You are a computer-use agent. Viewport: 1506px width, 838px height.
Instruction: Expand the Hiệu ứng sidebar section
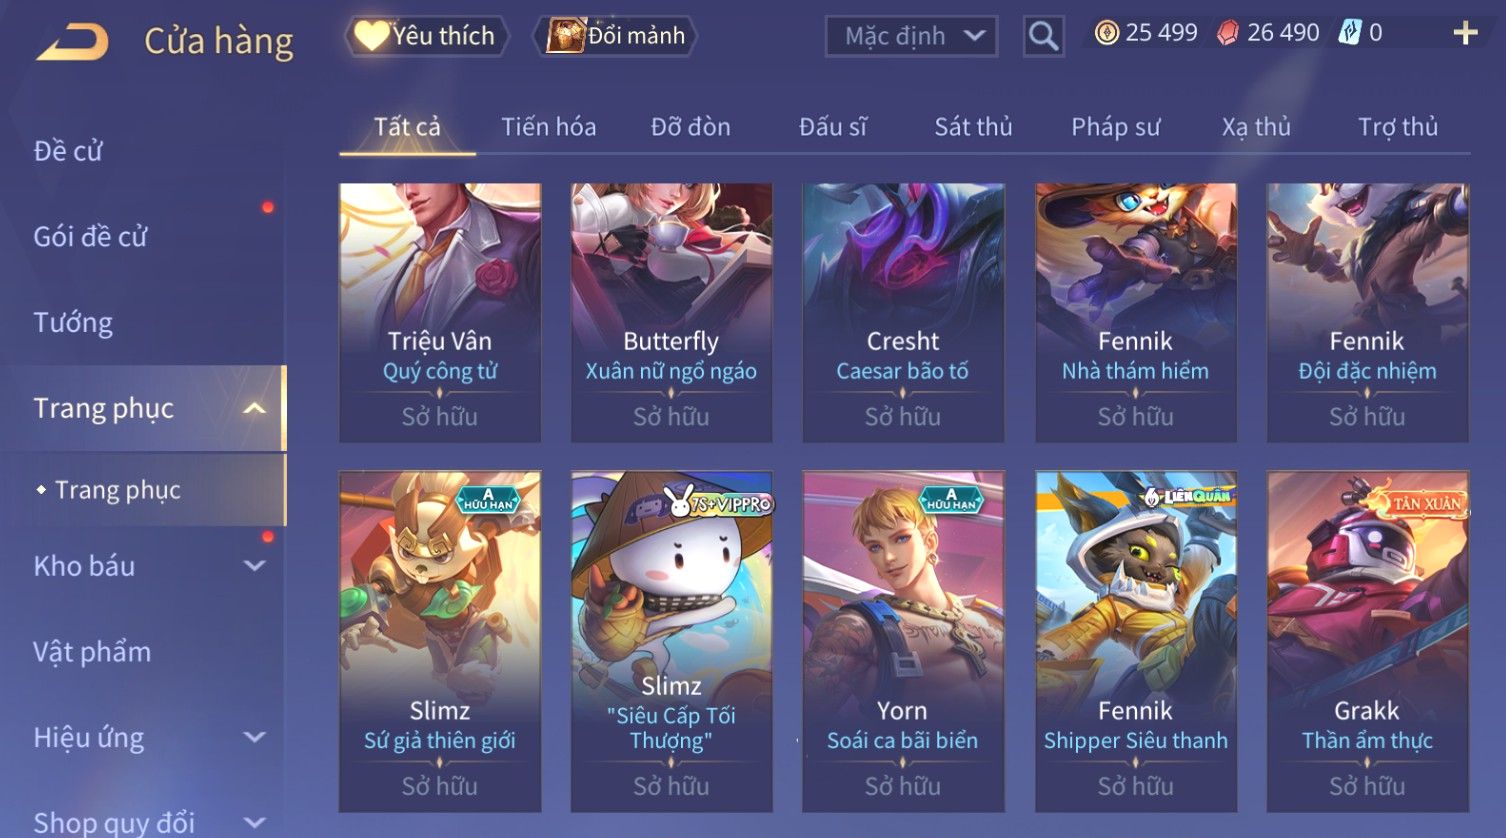coord(255,737)
